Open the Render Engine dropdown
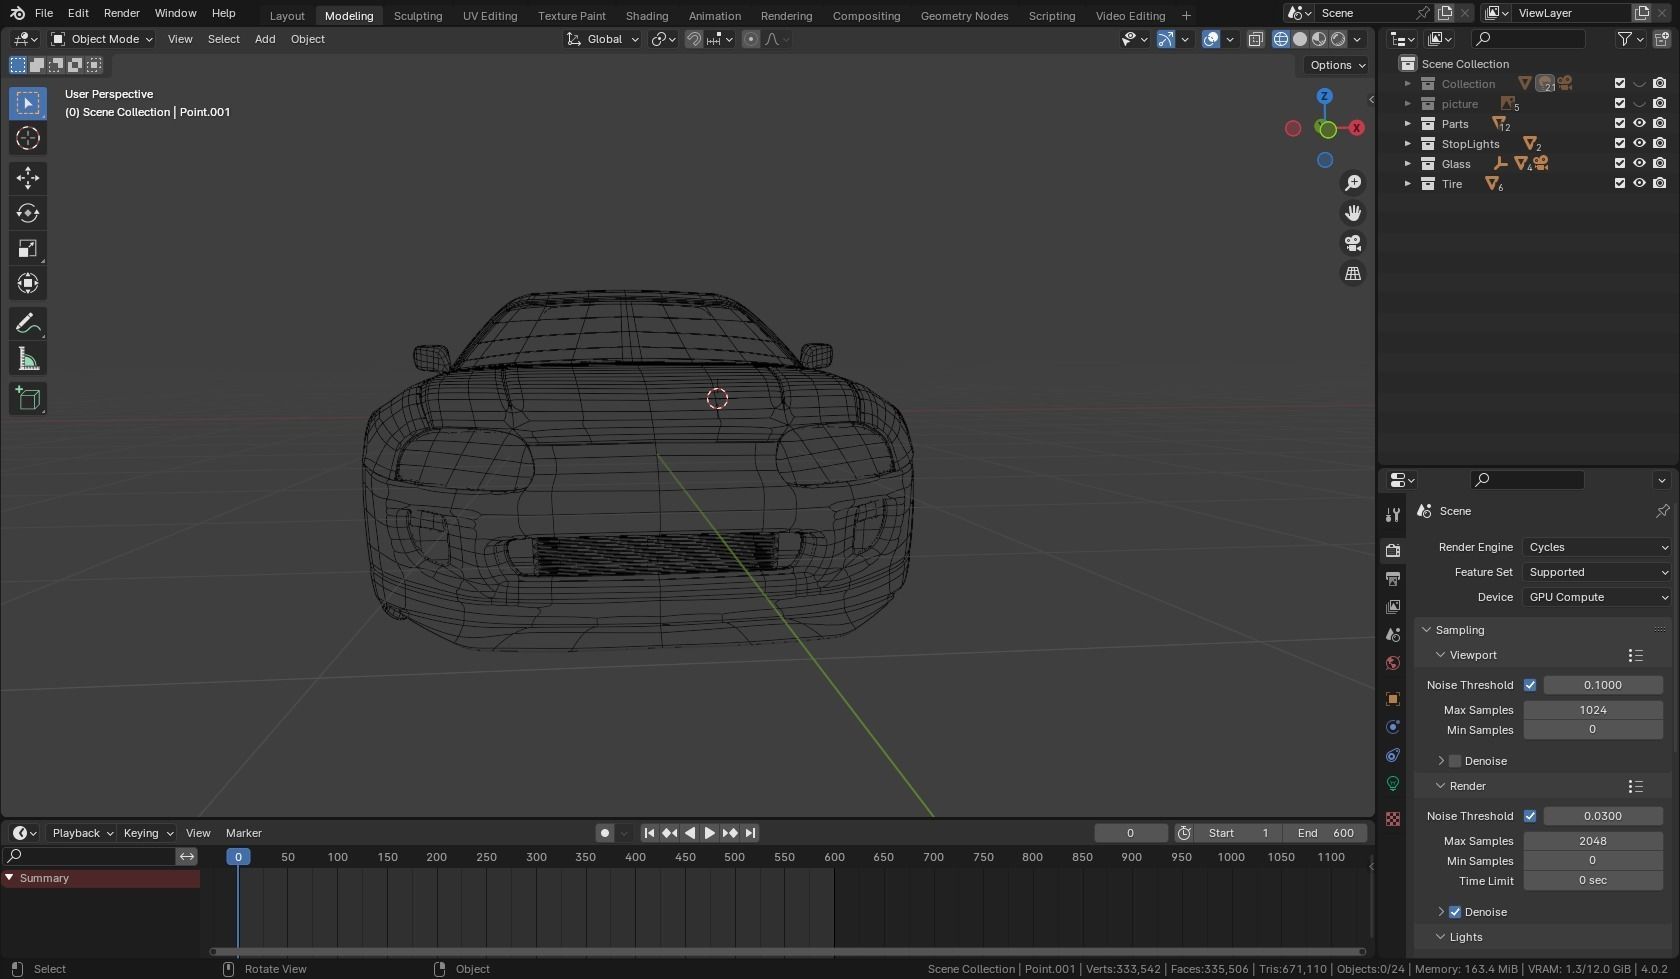 [x=1597, y=547]
